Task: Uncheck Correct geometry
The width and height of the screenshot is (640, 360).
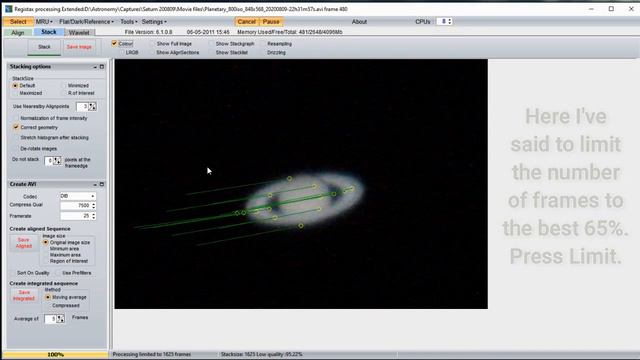Action: point(16,127)
